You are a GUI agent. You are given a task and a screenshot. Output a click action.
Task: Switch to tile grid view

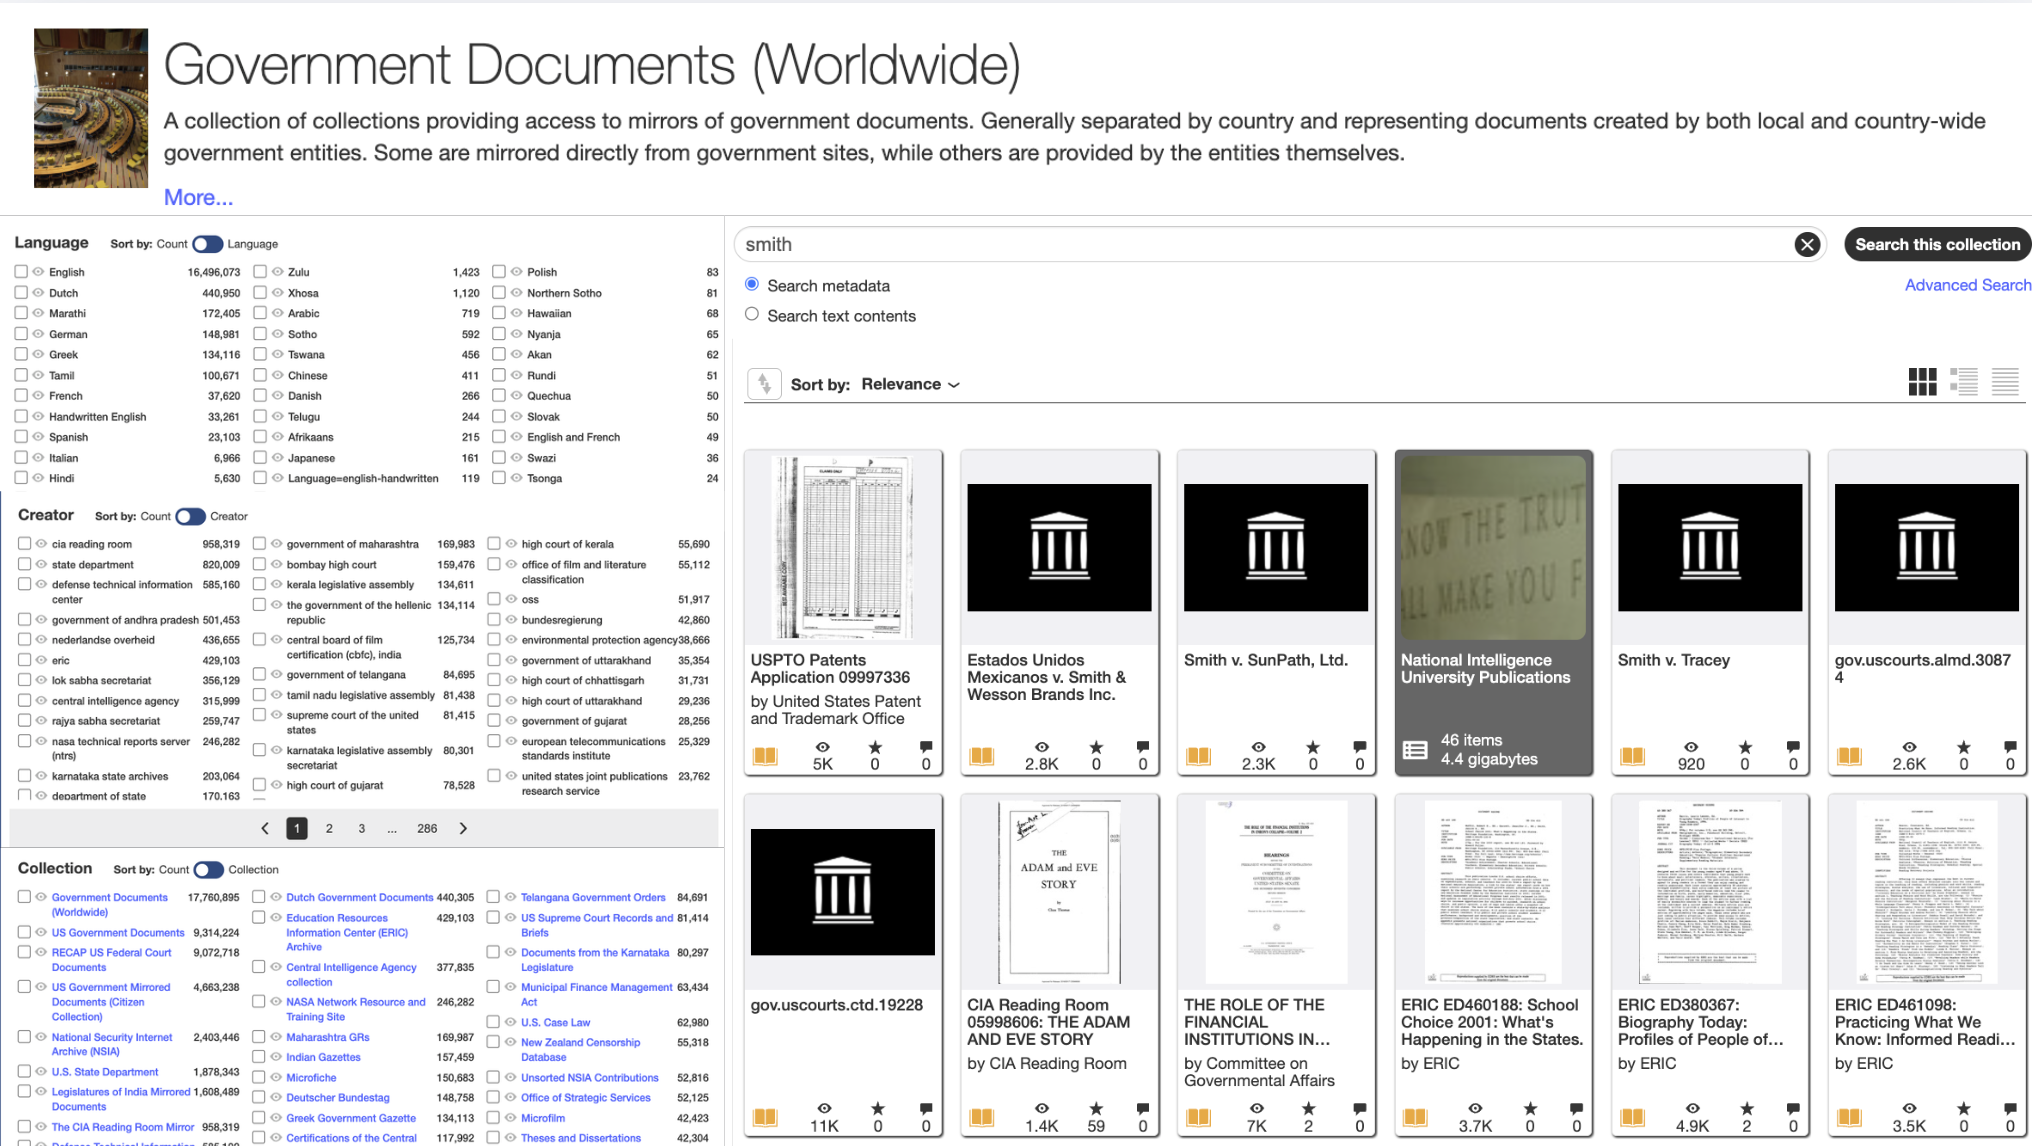(1922, 382)
